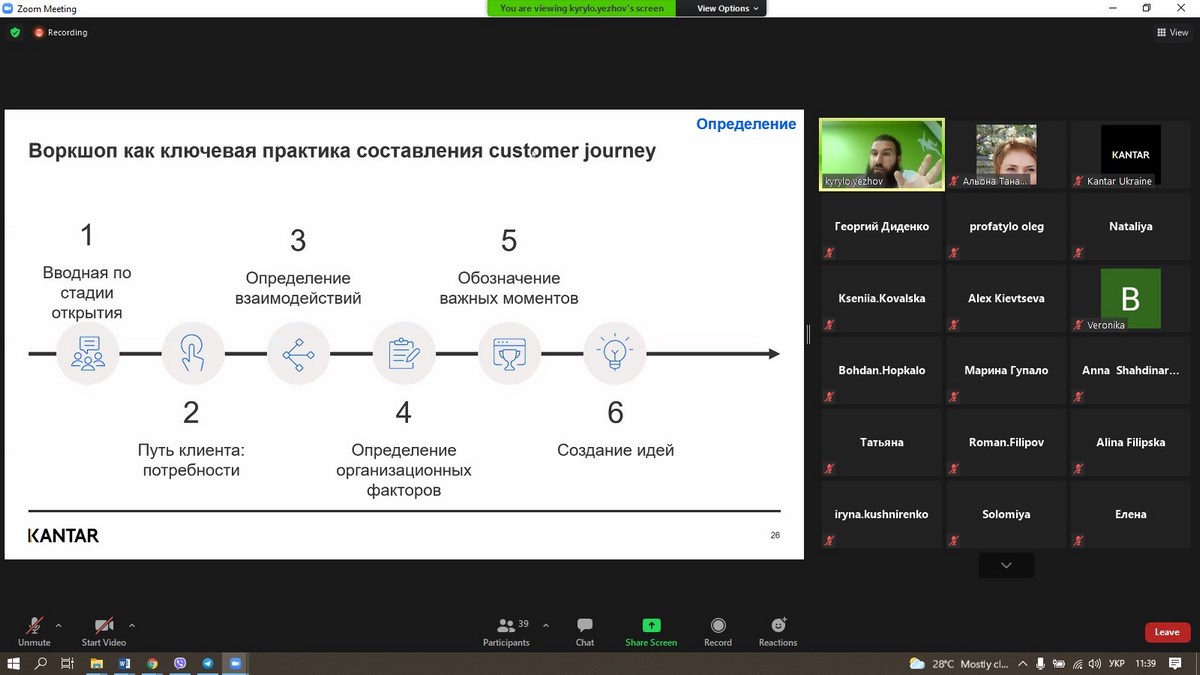Open Viber from the Windows taskbar

[180, 663]
